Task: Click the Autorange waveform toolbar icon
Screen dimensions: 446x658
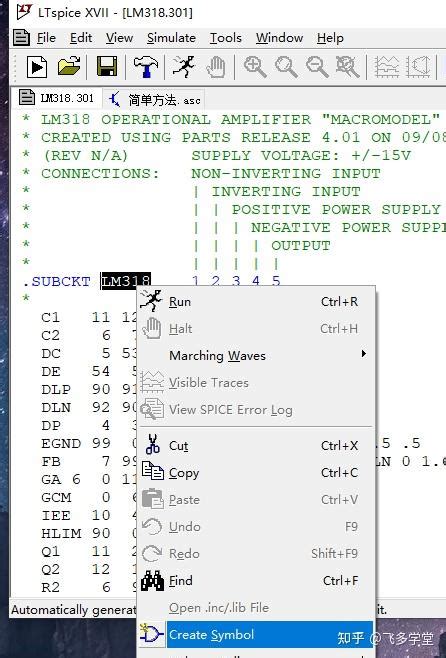Action: 386,67
